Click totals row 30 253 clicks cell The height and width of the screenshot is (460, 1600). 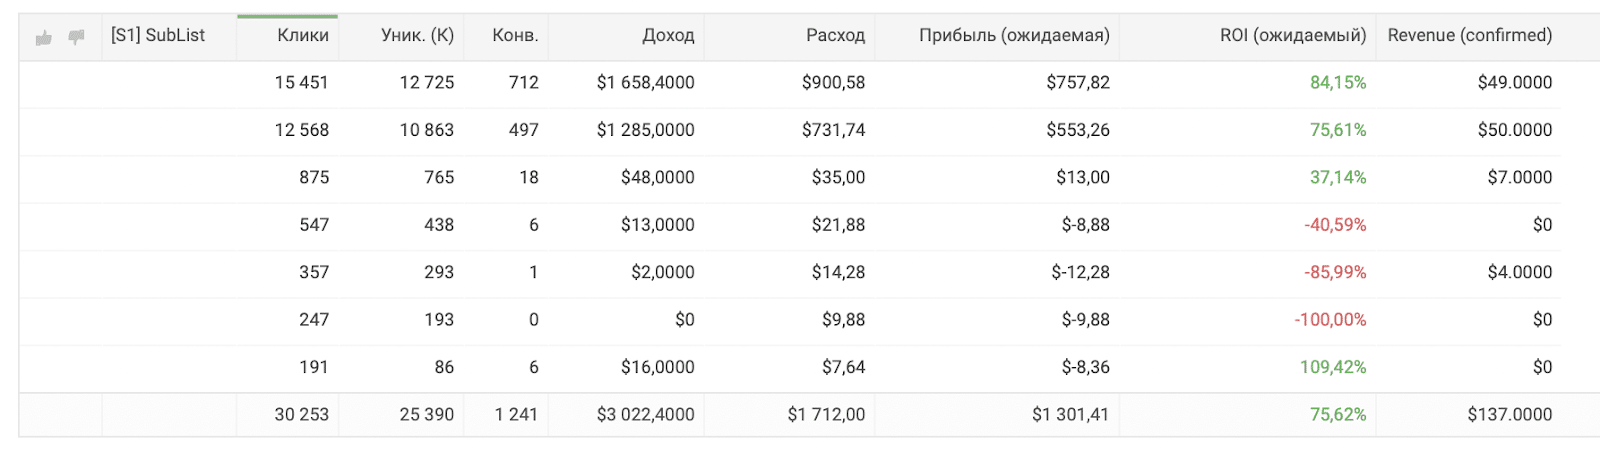301,414
